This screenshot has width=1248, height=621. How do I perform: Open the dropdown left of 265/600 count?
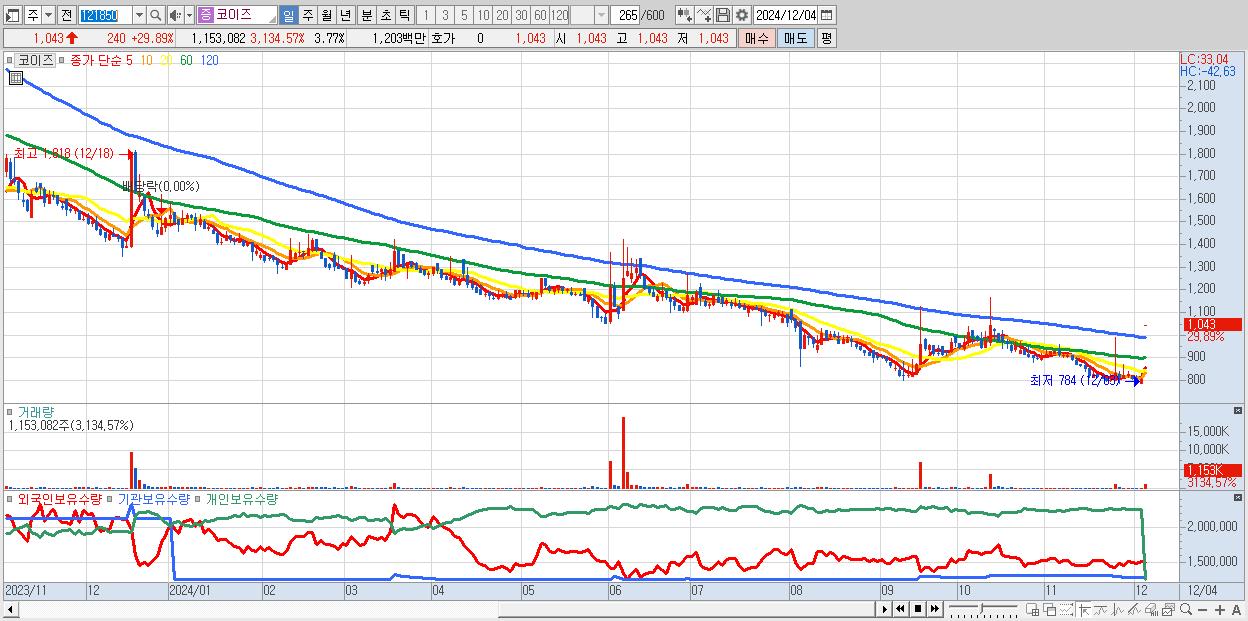(x=601, y=15)
